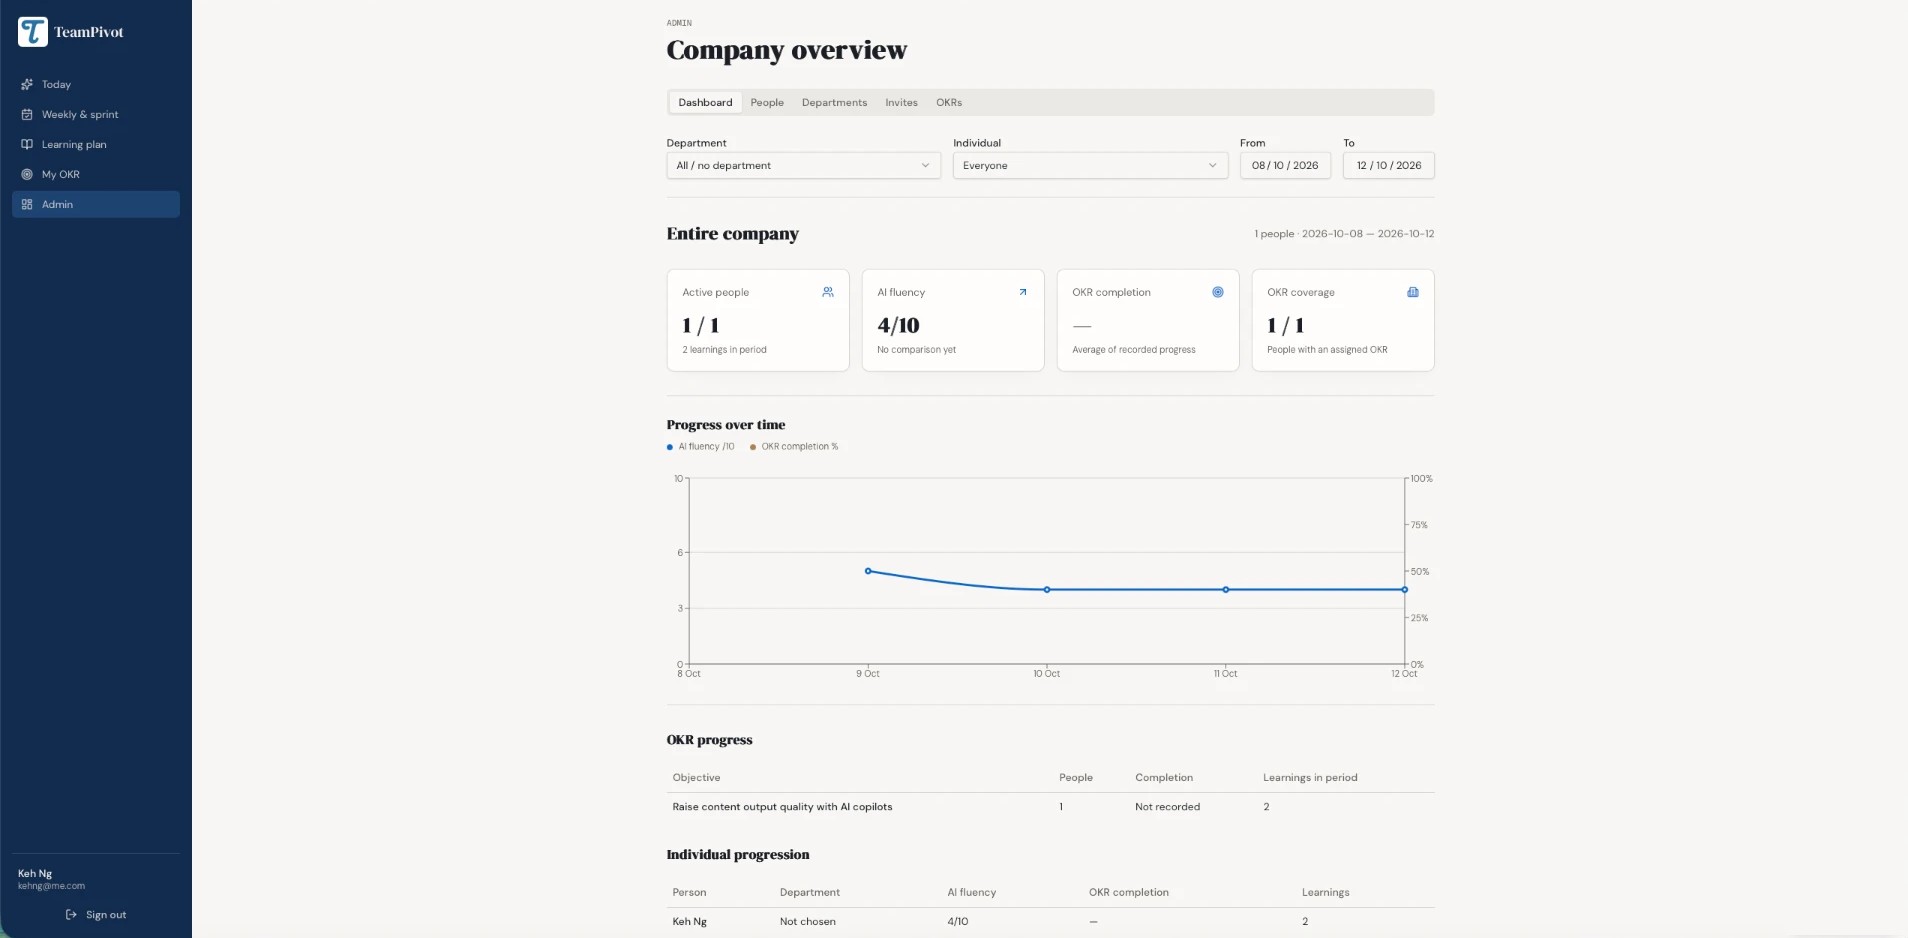Click the "4/10" AI fluency table cell
The image size is (1908, 938).
pyautogui.click(x=958, y=921)
